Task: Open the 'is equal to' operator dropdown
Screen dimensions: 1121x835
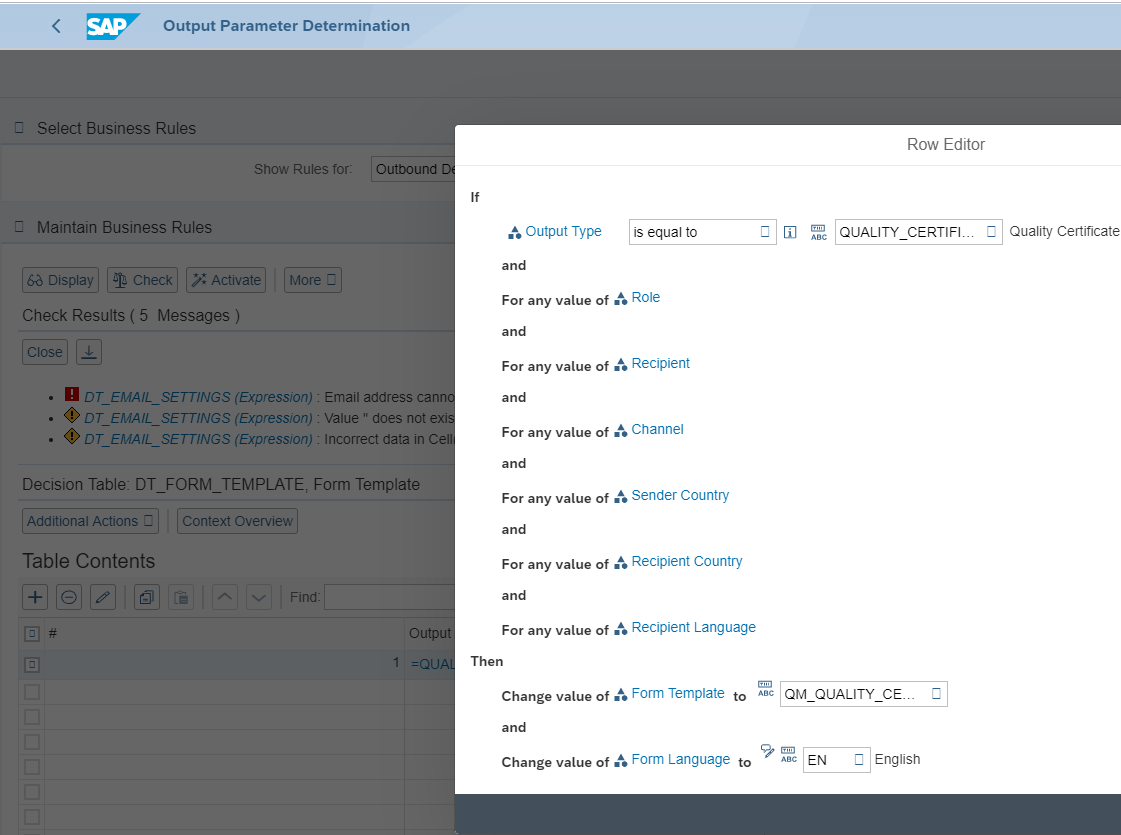Action: coord(702,232)
